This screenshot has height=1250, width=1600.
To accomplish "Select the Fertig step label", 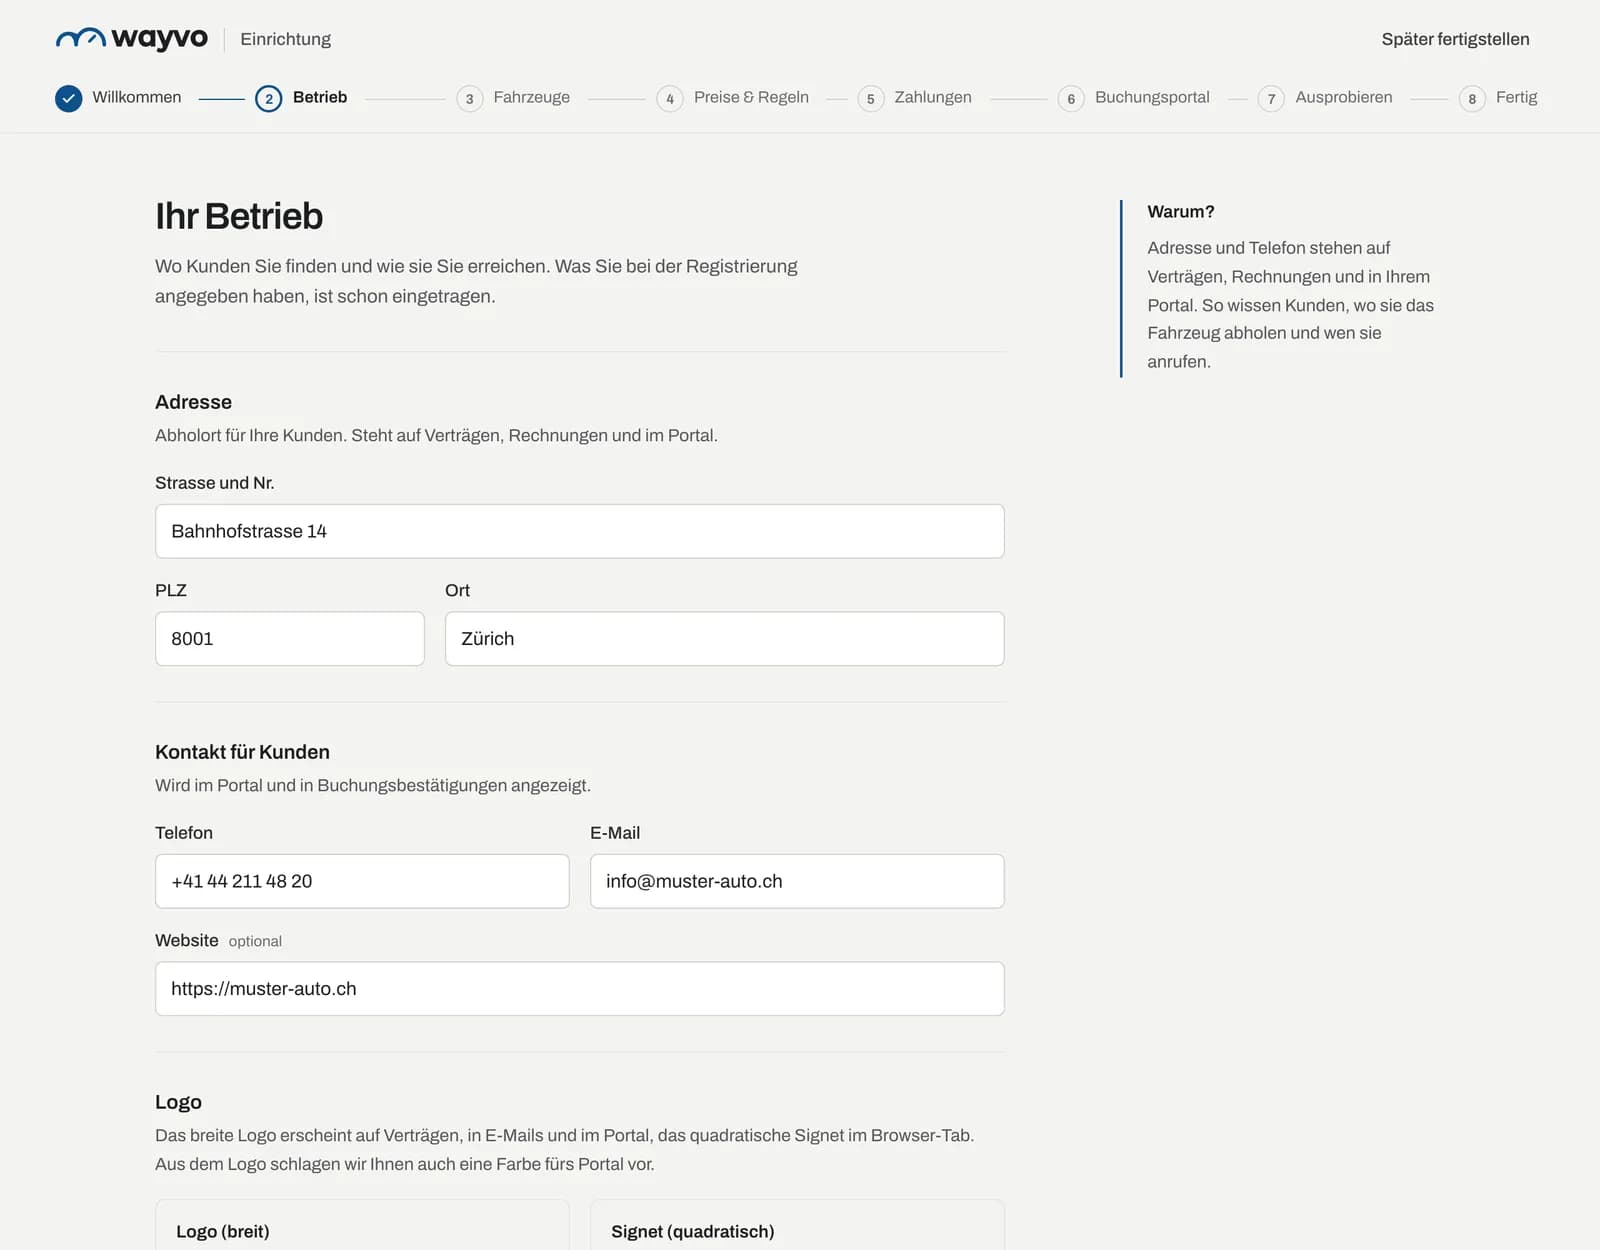I will (x=1517, y=97).
